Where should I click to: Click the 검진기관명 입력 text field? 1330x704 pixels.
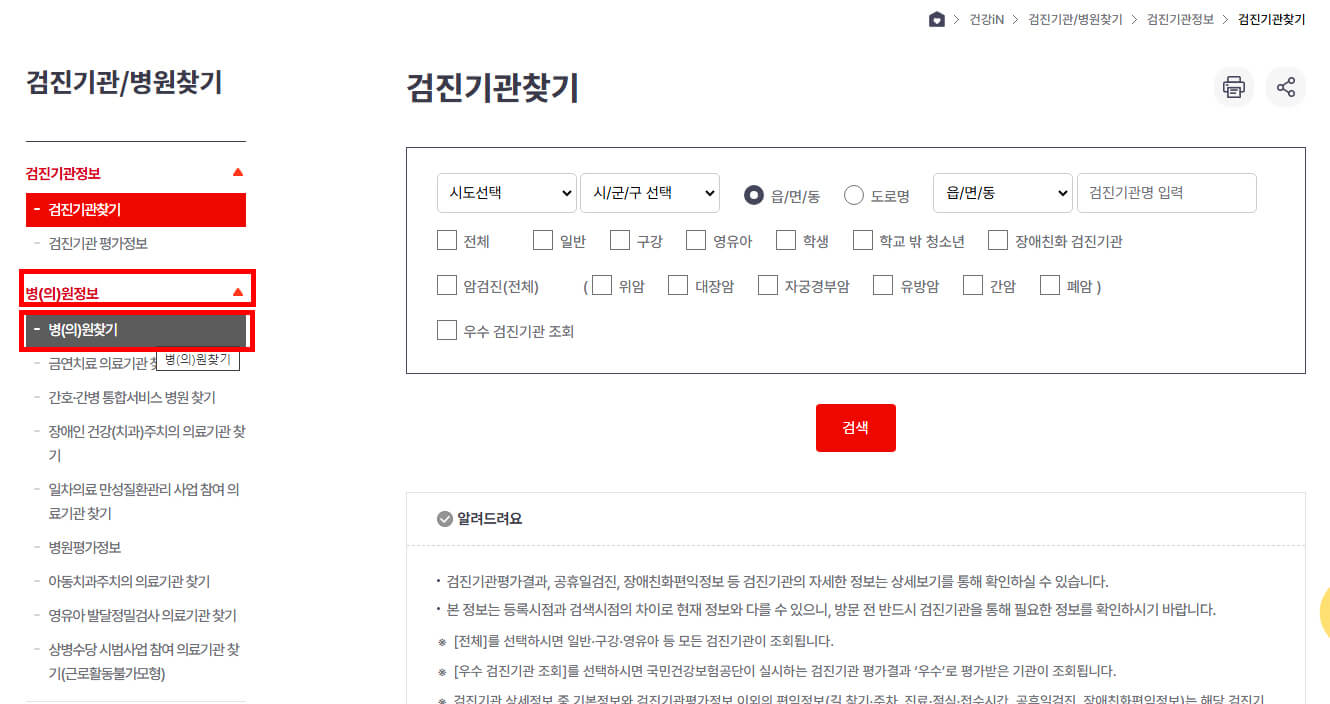coord(1166,193)
